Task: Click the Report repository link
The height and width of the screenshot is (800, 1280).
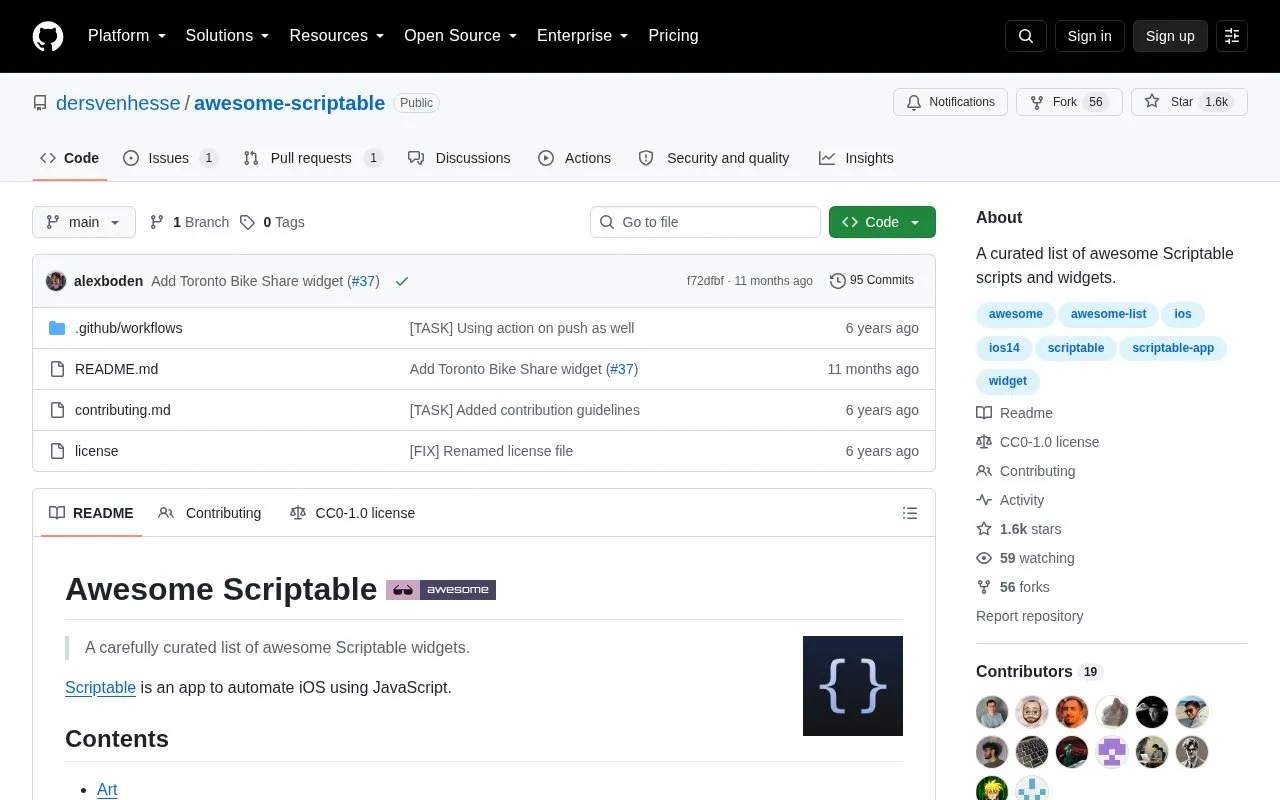Action: [1029, 616]
